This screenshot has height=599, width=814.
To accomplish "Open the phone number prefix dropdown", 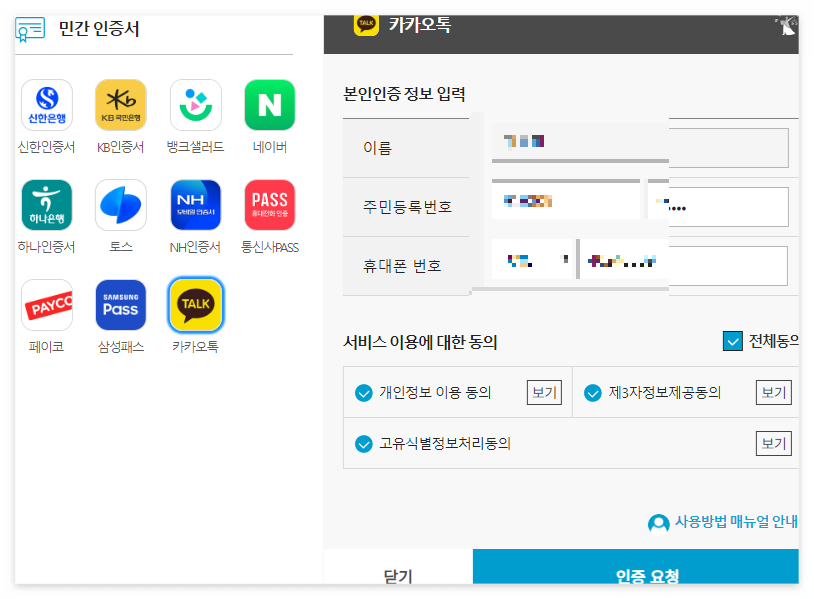I will click(x=532, y=260).
